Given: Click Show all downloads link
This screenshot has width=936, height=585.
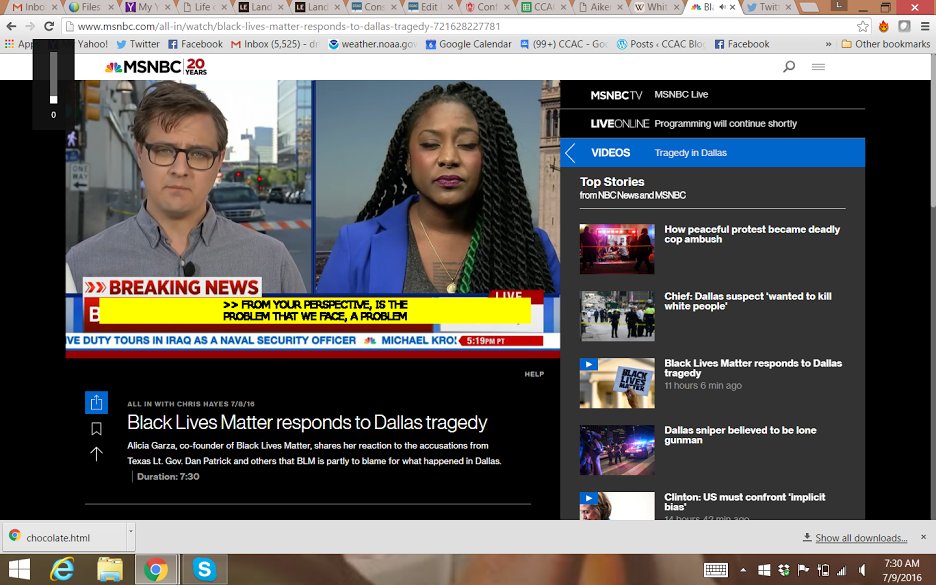Looking at the screenshot, I should (861, 538).
